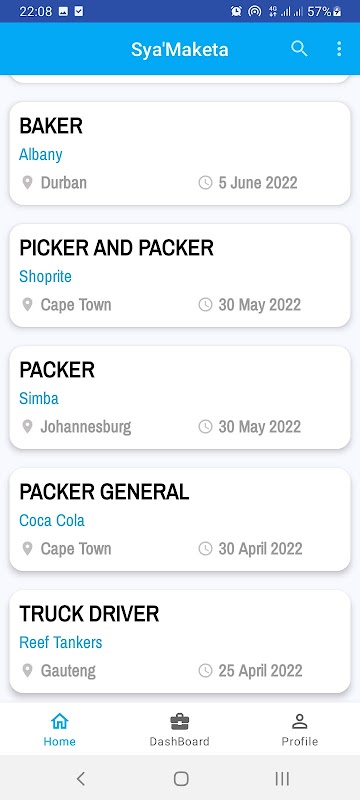This screenshot has width=360, height=800.
Task: Select the Shoprite company link
Action: pyautogui.click(x=45, y=277)
